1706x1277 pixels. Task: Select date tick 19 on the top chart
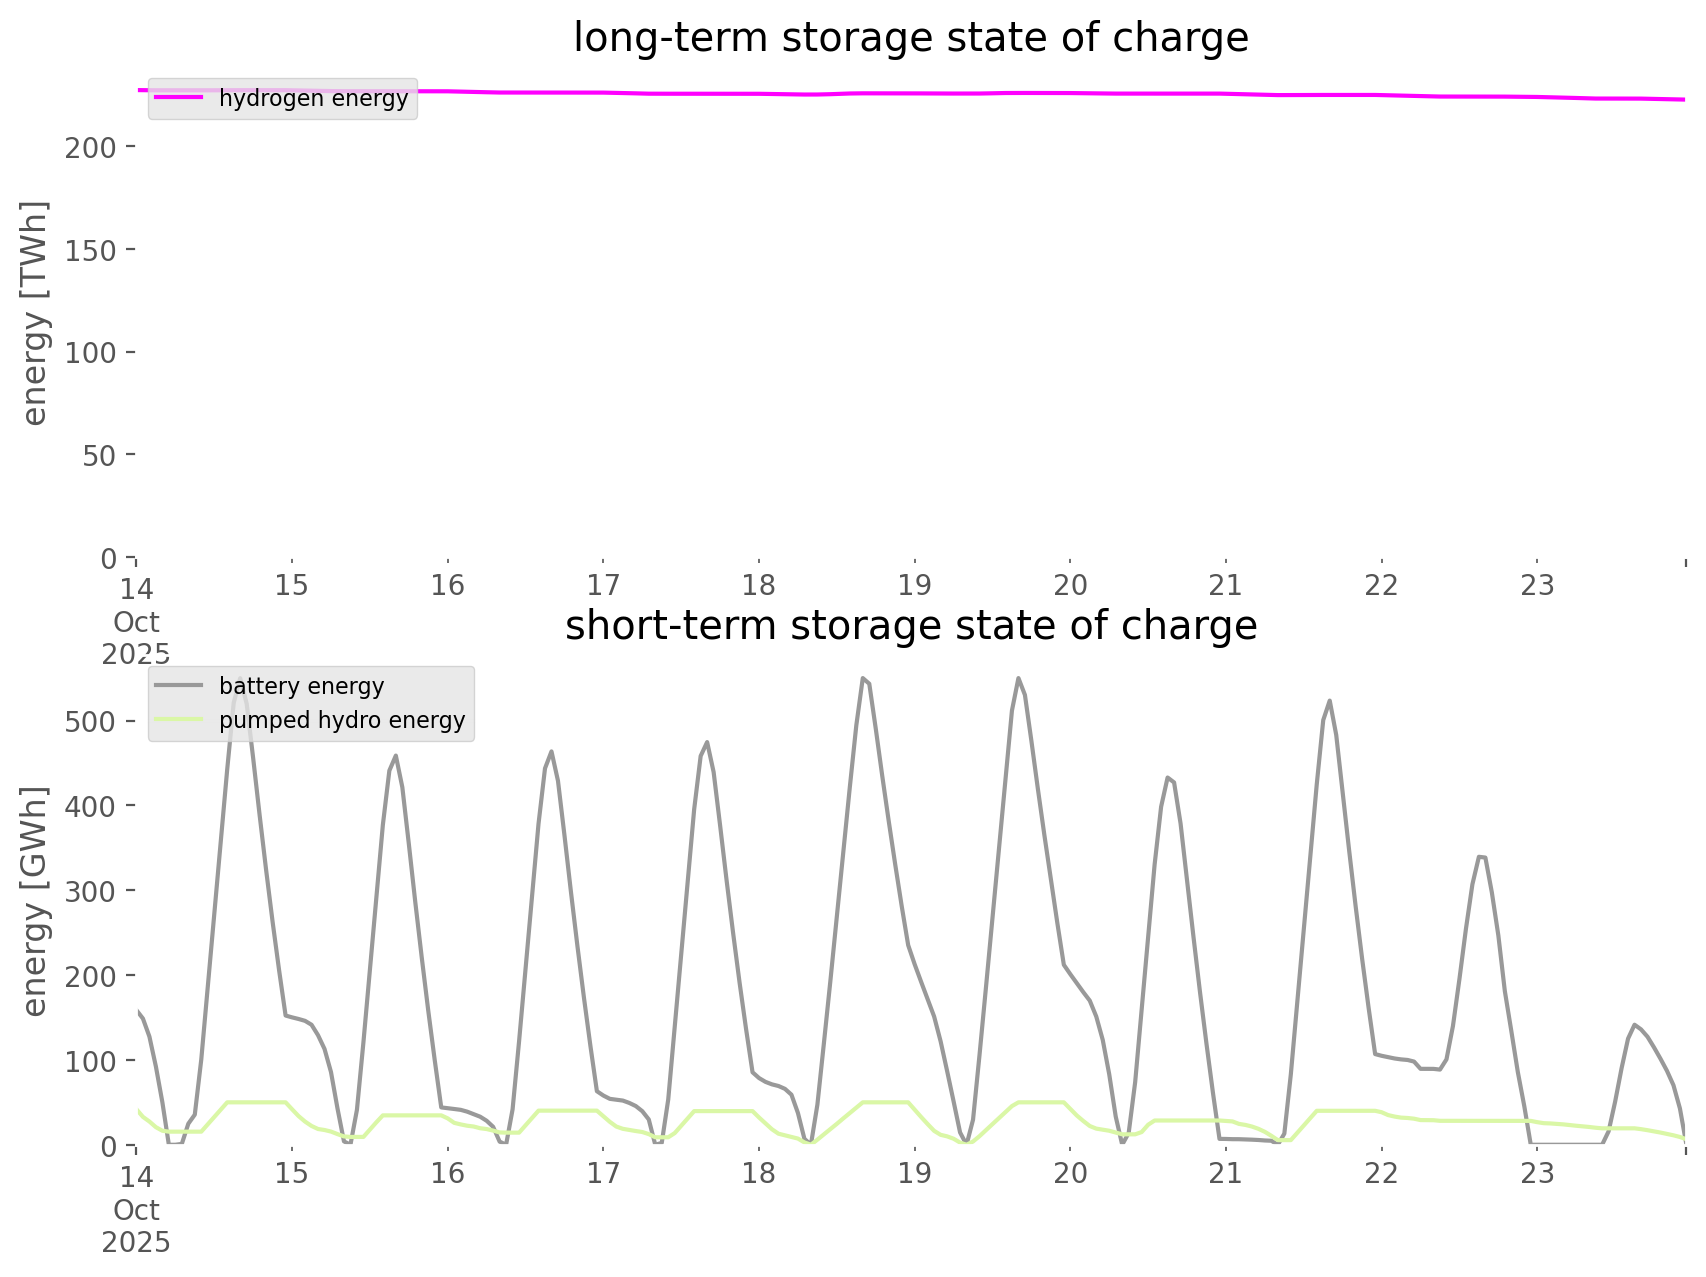pos(914,585)
